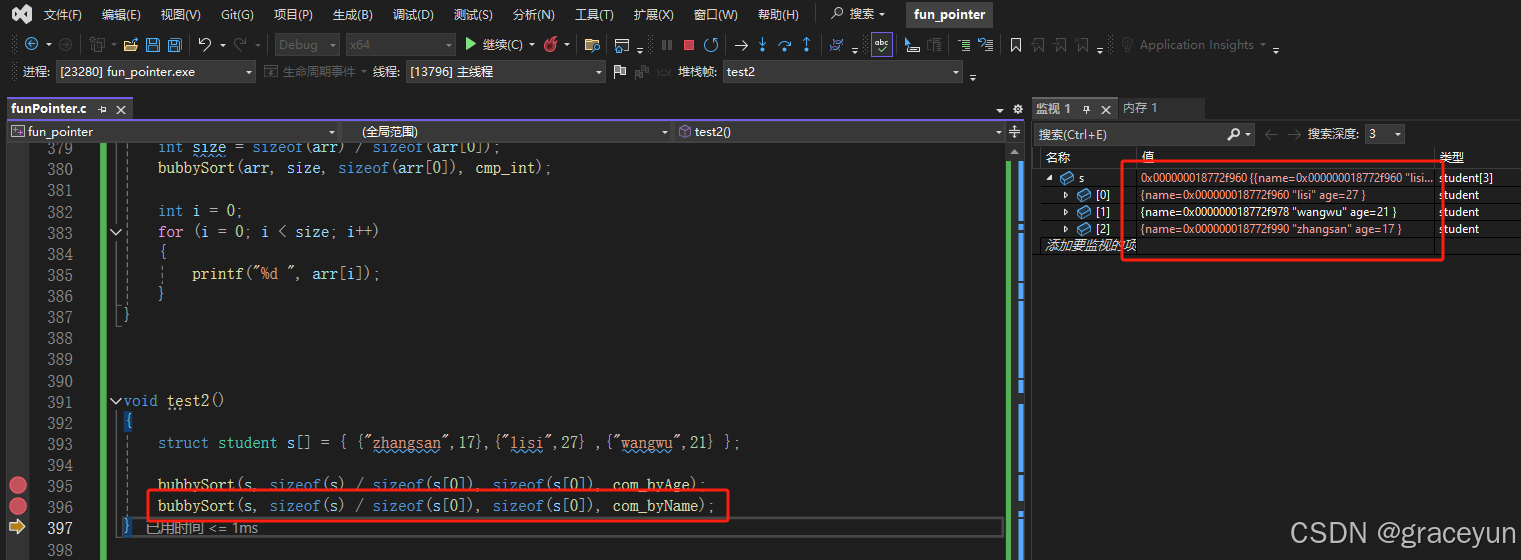Viewport: 1521px width, 560px height.
Task: Click the search magnifier in watch panel
Action: (1234, 134)
